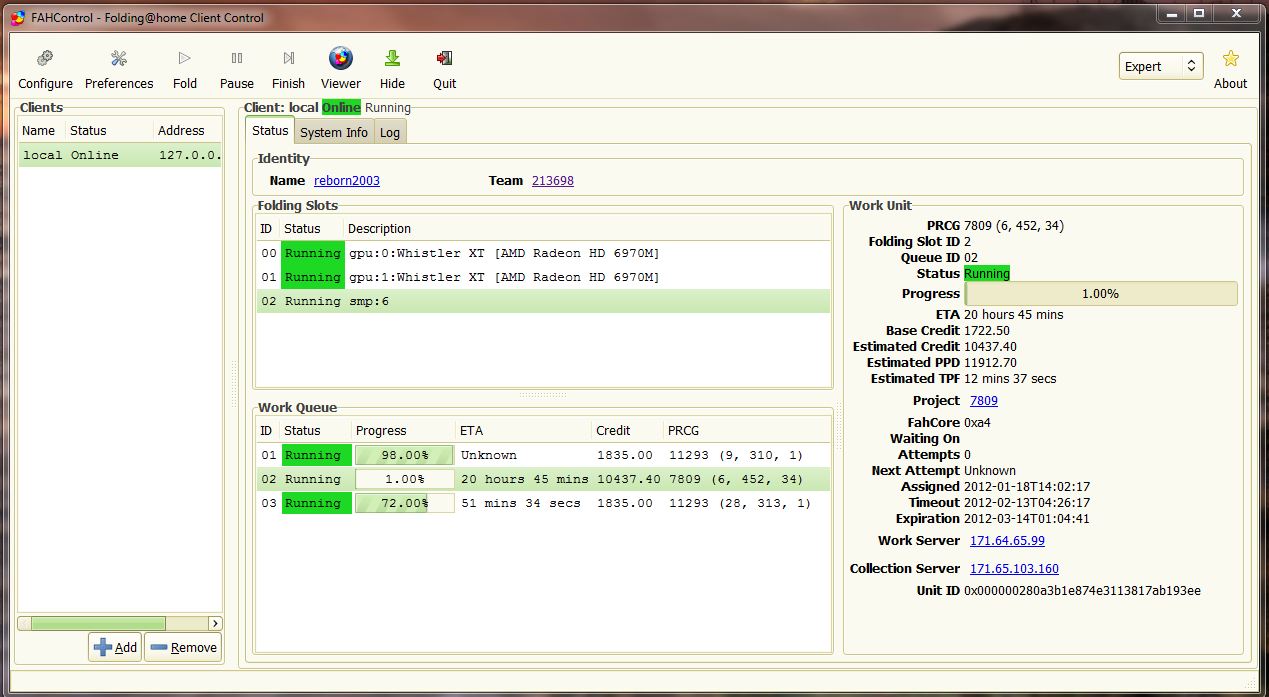Click the 72.00% progress bar in queue
Image resolution: width=1269 pixels, height=697 pixels.
tap(404, 503)
